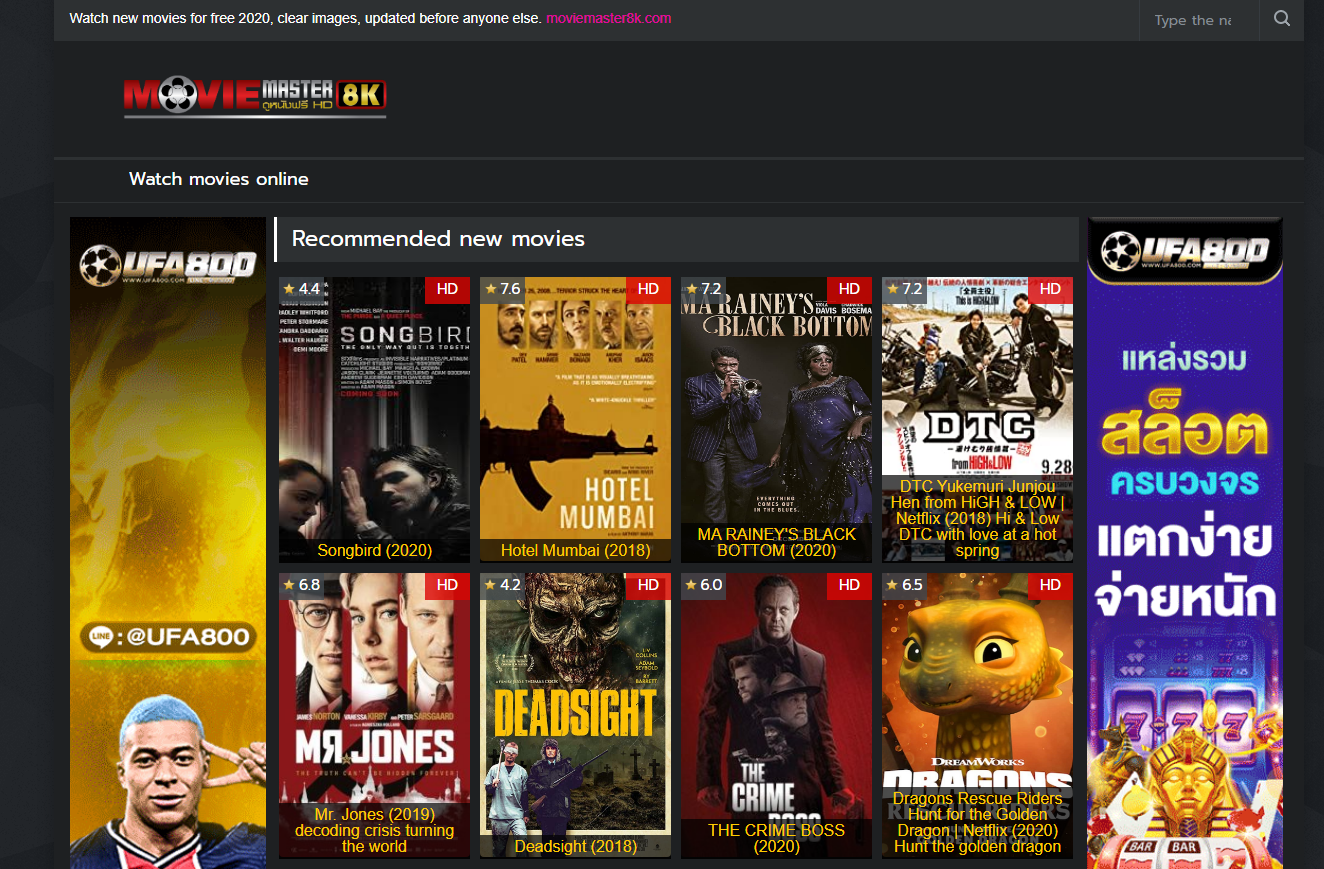
Task: Open the Deadsight (2018) title link
Action: [575, 846]
